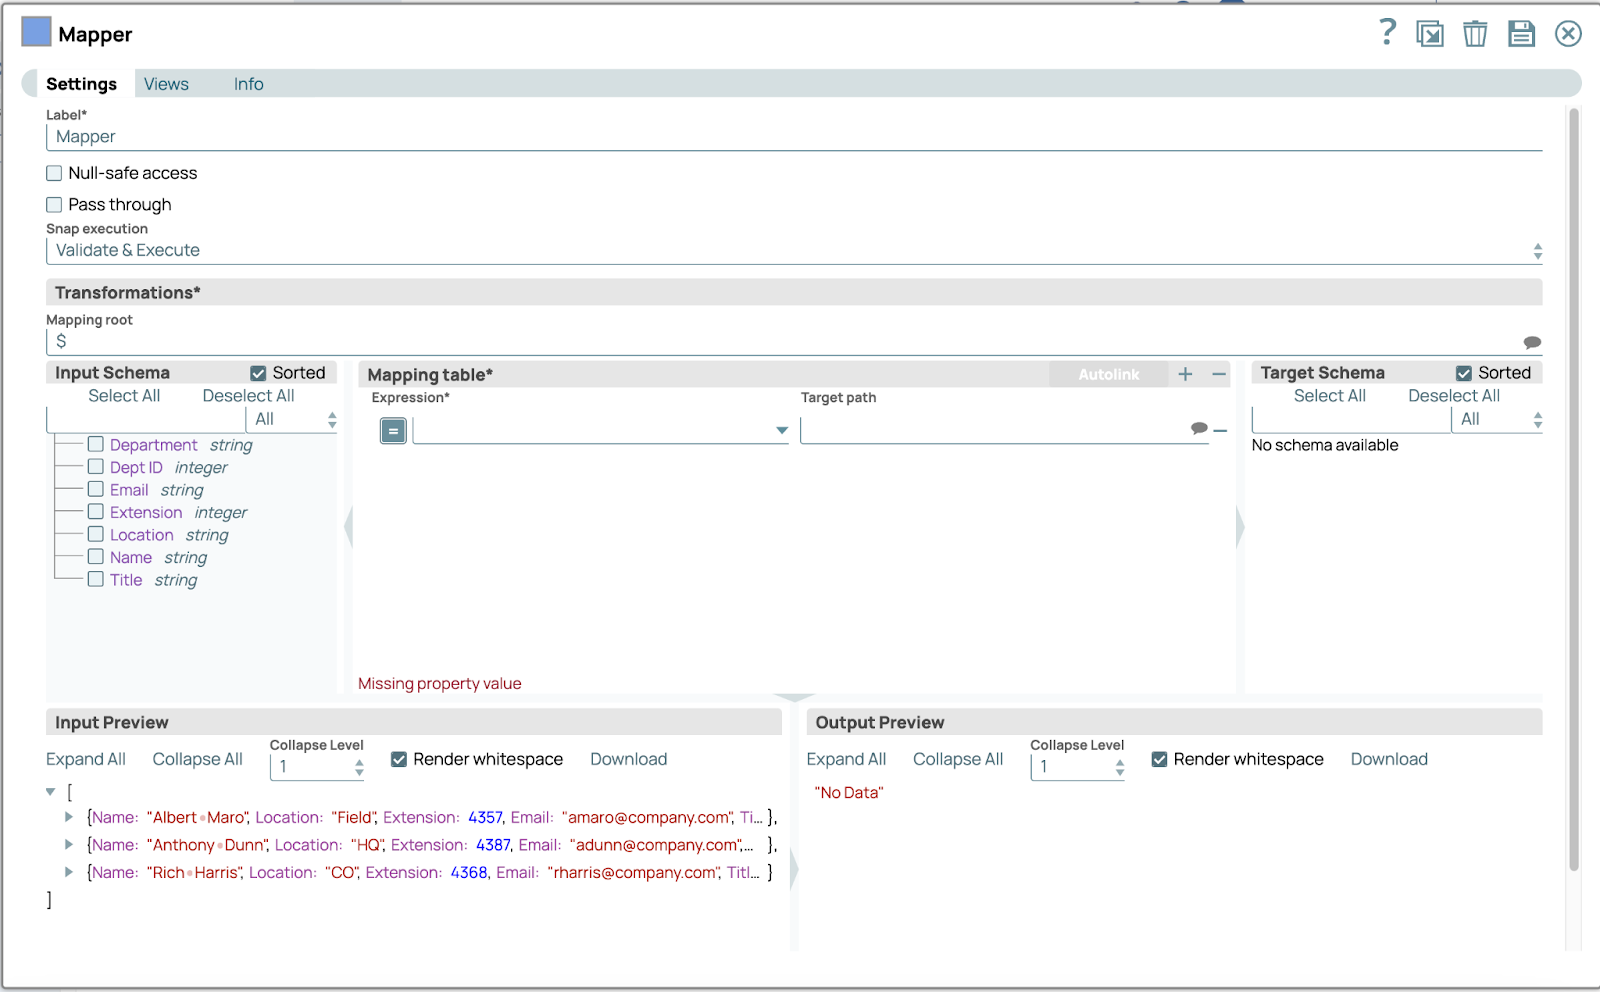Click the vertical scrollbar on the right
The image size is (1600, 992).
click(x=1573, y=490)
